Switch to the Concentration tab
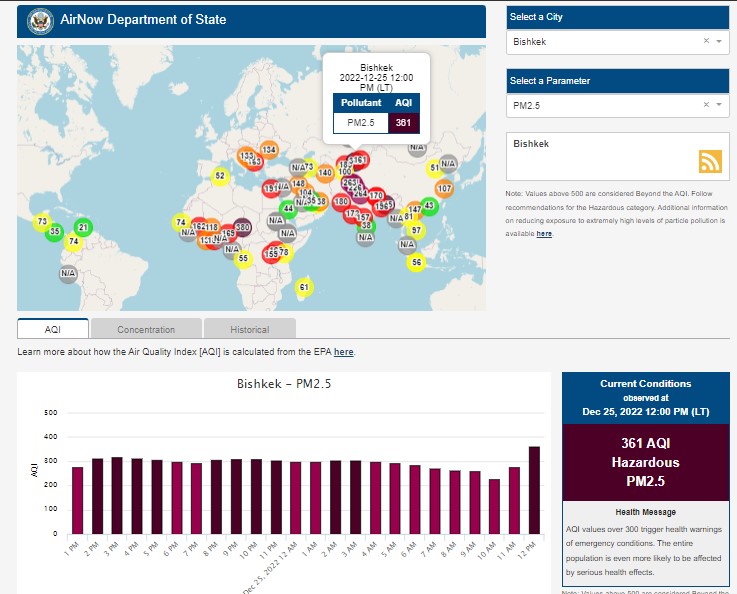The height and width of the screenshot is (594, 737). (146, 329)
